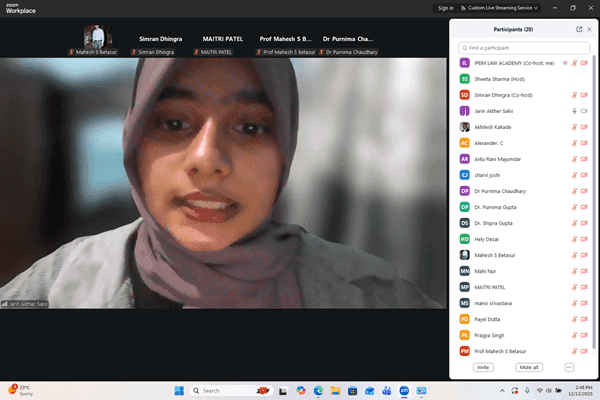Select Jarin Akther Salvi in participant list
This screenshot has width=600, height=400.
point(524,111)
